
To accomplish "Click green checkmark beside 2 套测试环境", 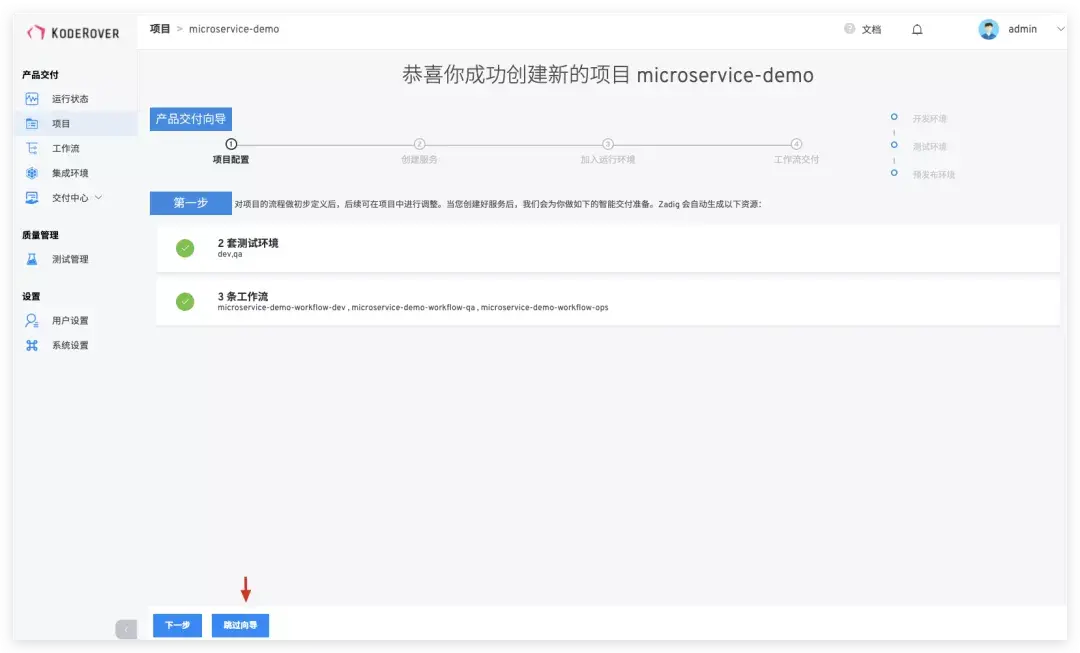I will pos(184,247).
